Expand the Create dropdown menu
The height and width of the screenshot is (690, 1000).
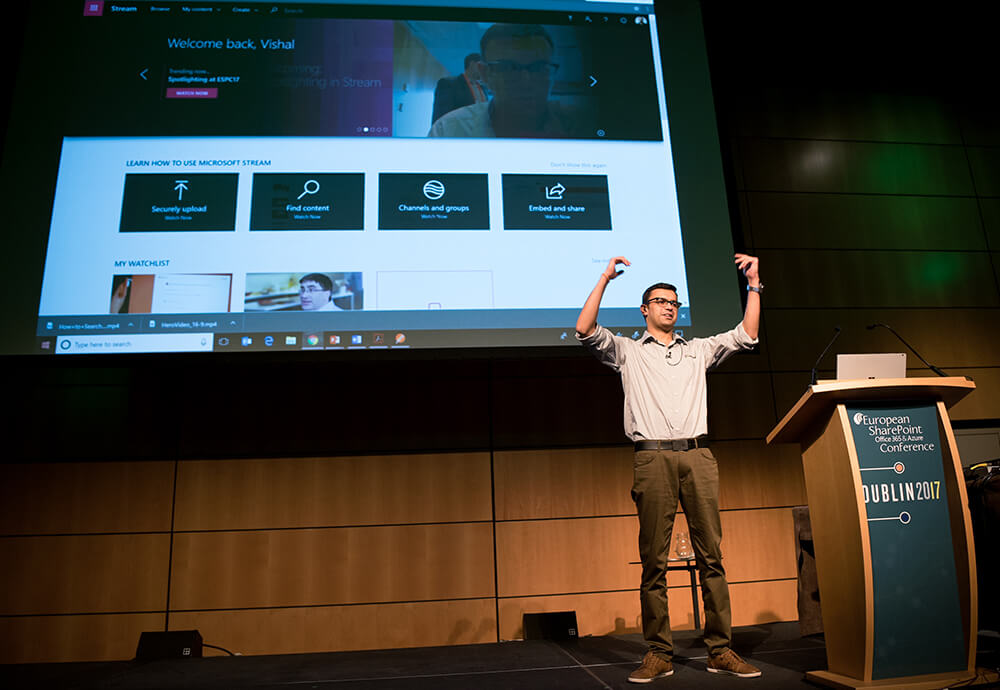(244, 9)
